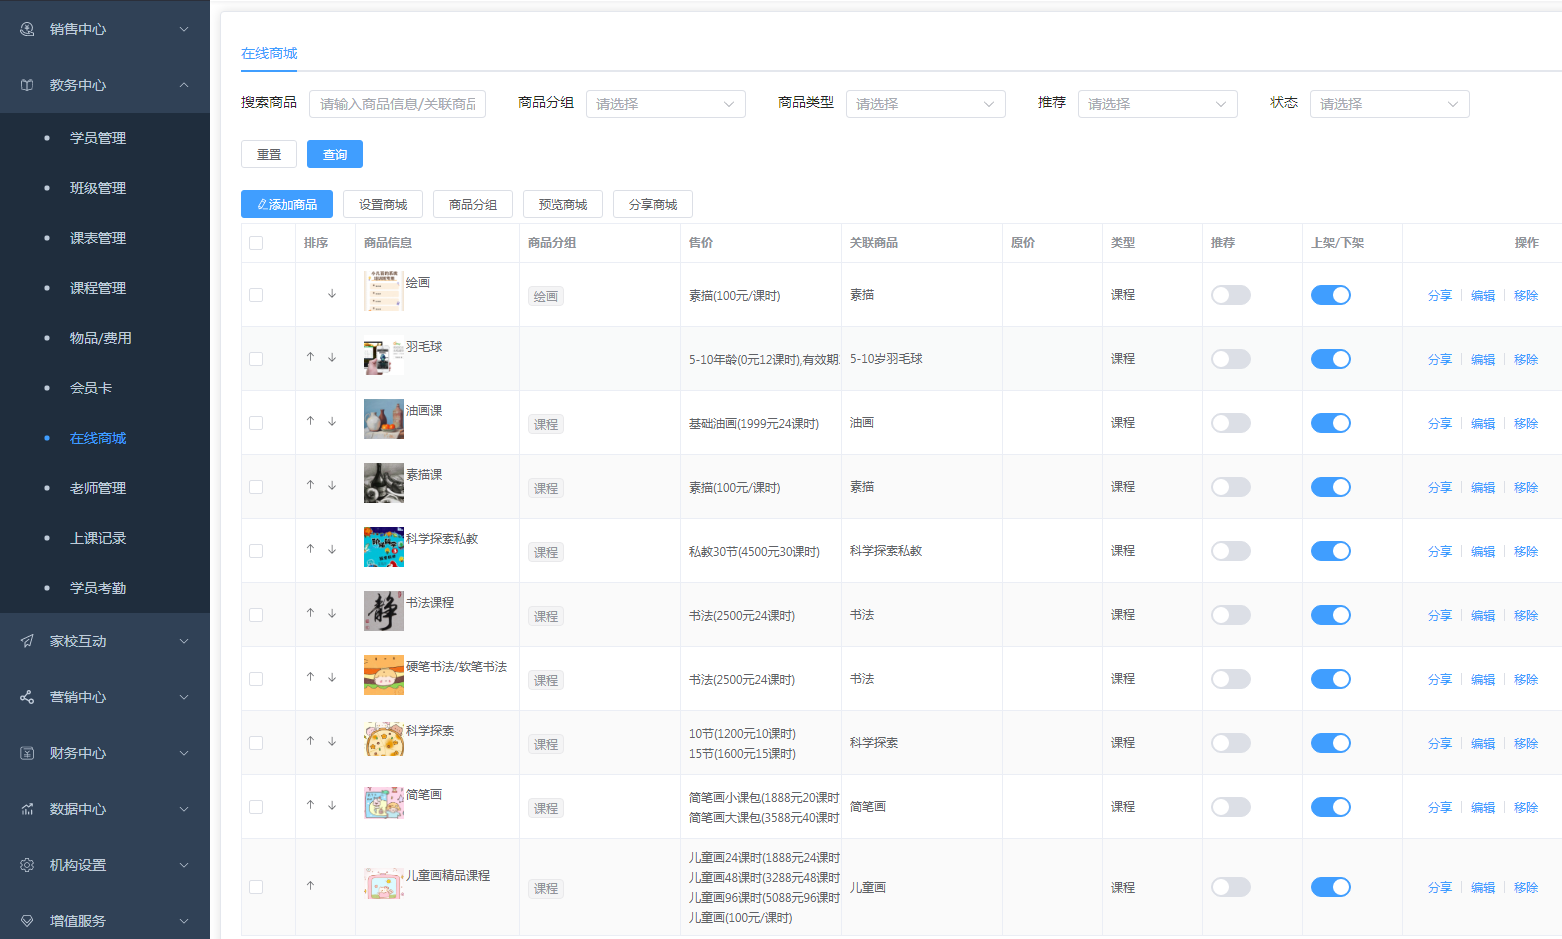This screenshot has width=1562, height=939.
Task: Move 羽毛球 row up with arrow
Action: point(310,357)
